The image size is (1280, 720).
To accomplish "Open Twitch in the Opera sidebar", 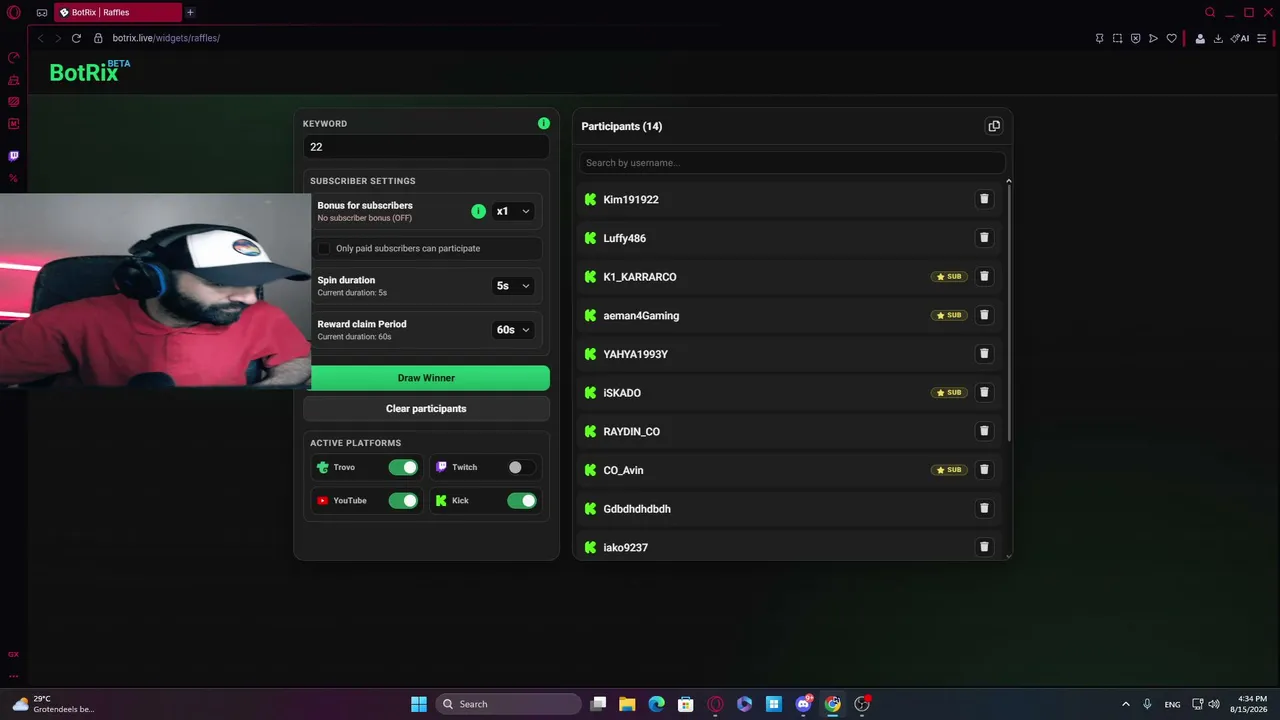I will coord(13,156).
